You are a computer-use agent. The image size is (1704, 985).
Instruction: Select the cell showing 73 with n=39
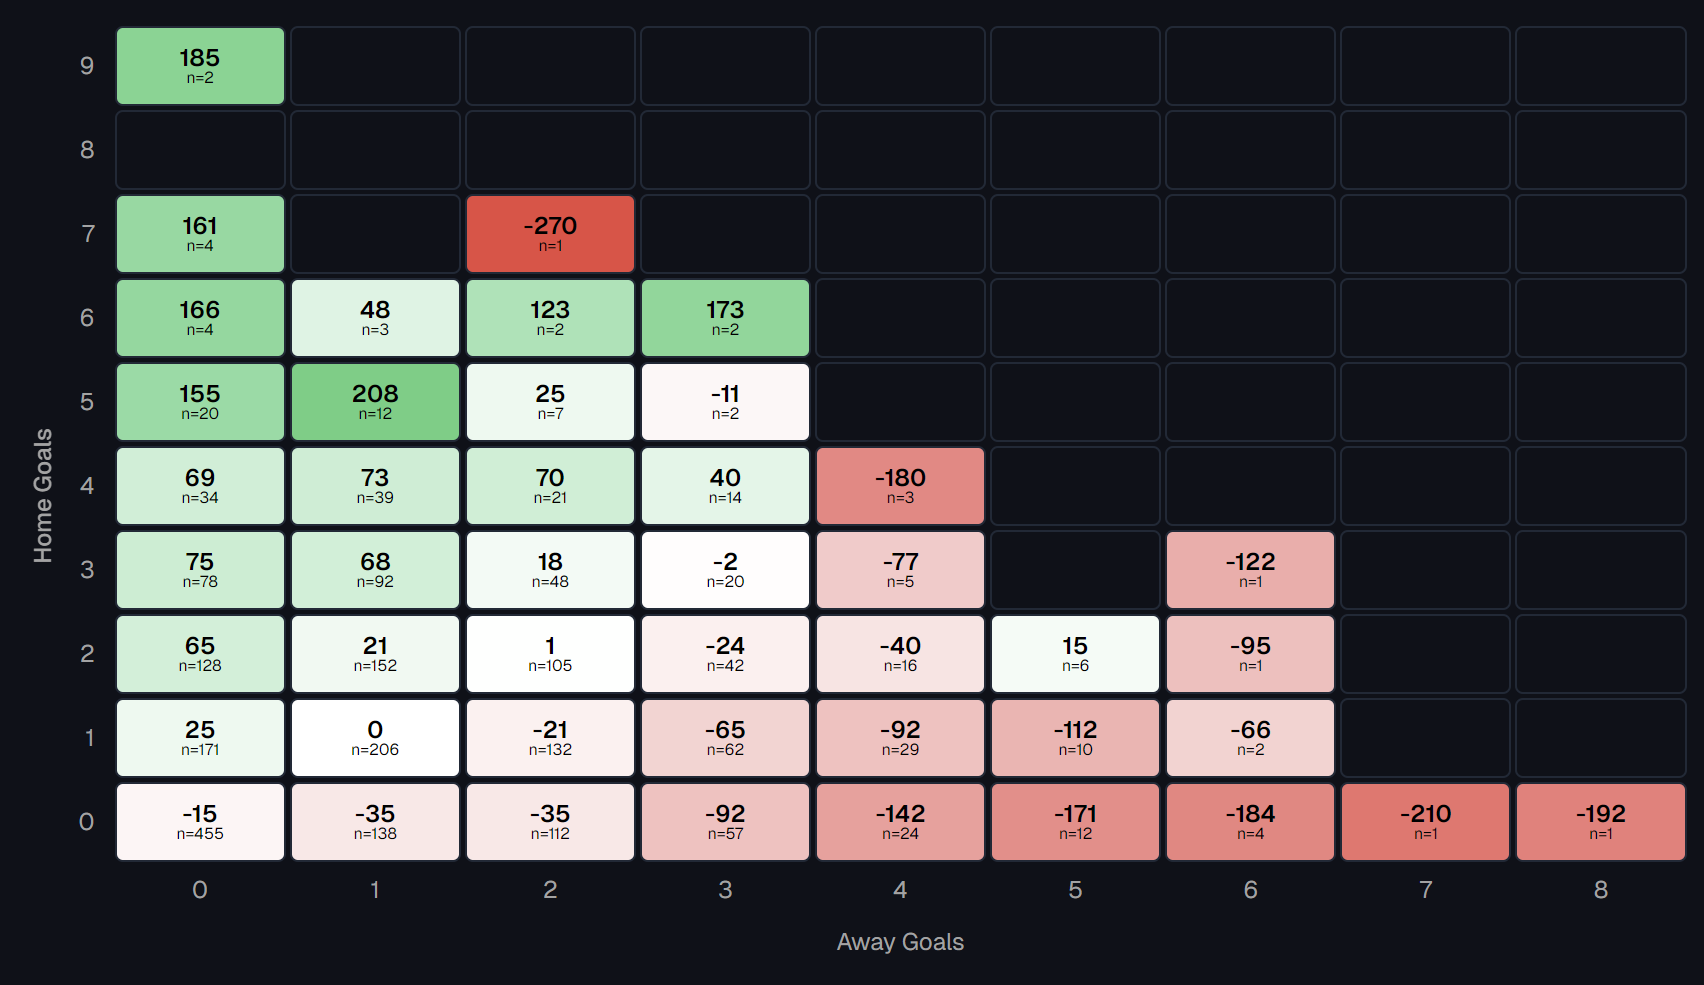(x=375, y=486)
